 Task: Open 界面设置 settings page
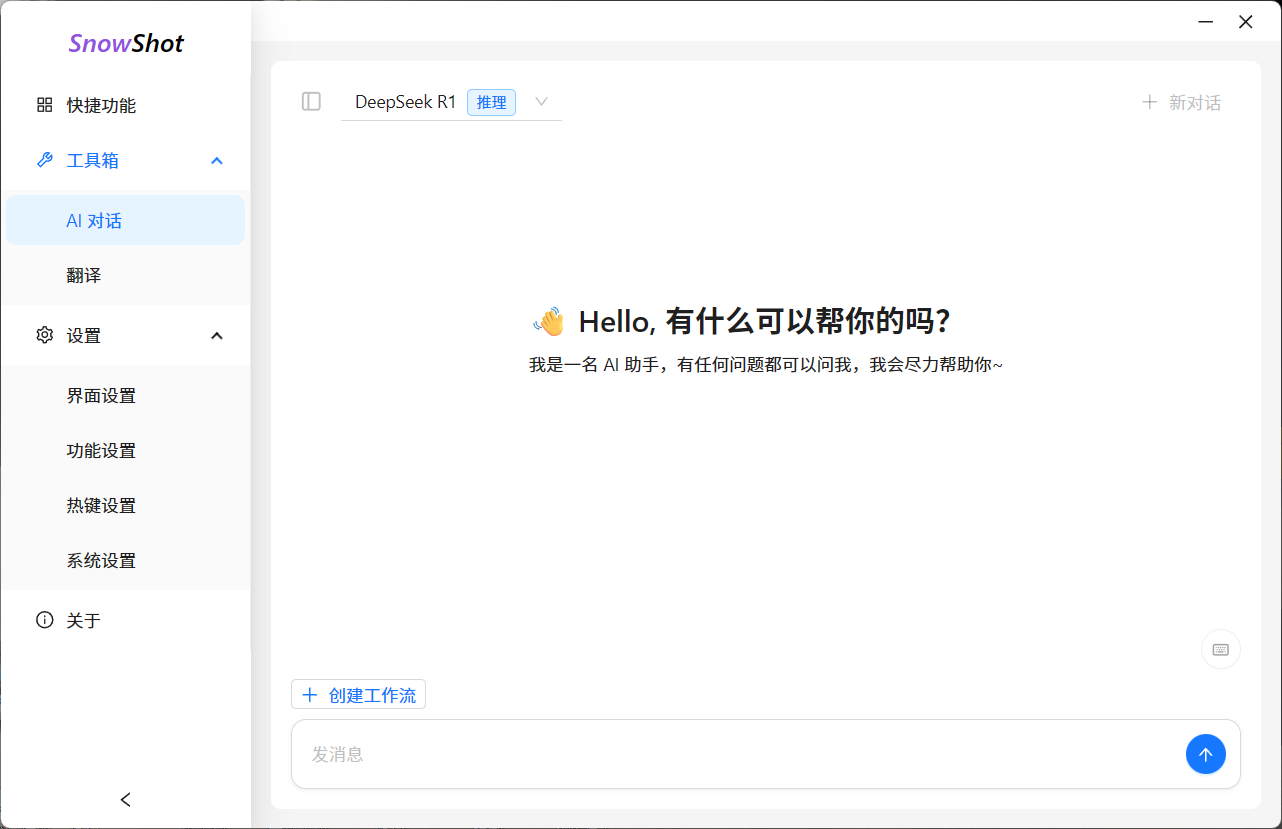pos(100,395)
